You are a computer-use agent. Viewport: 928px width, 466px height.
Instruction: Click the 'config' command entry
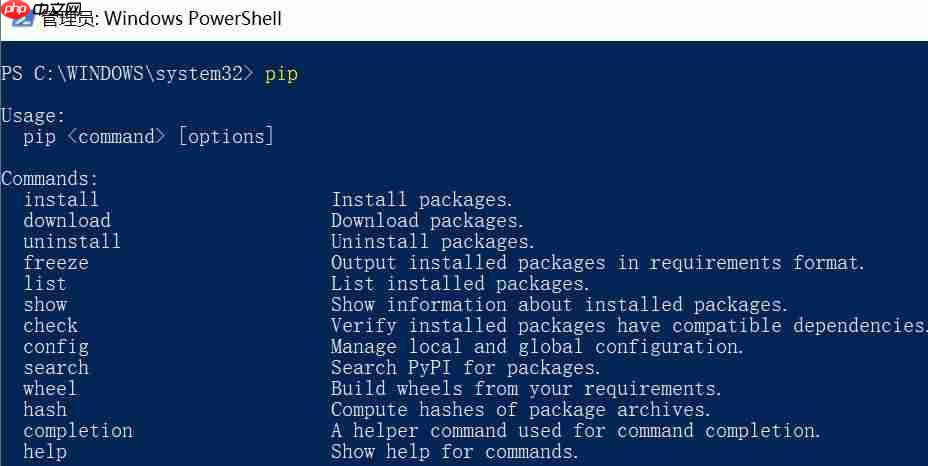[x=56, y=347]
